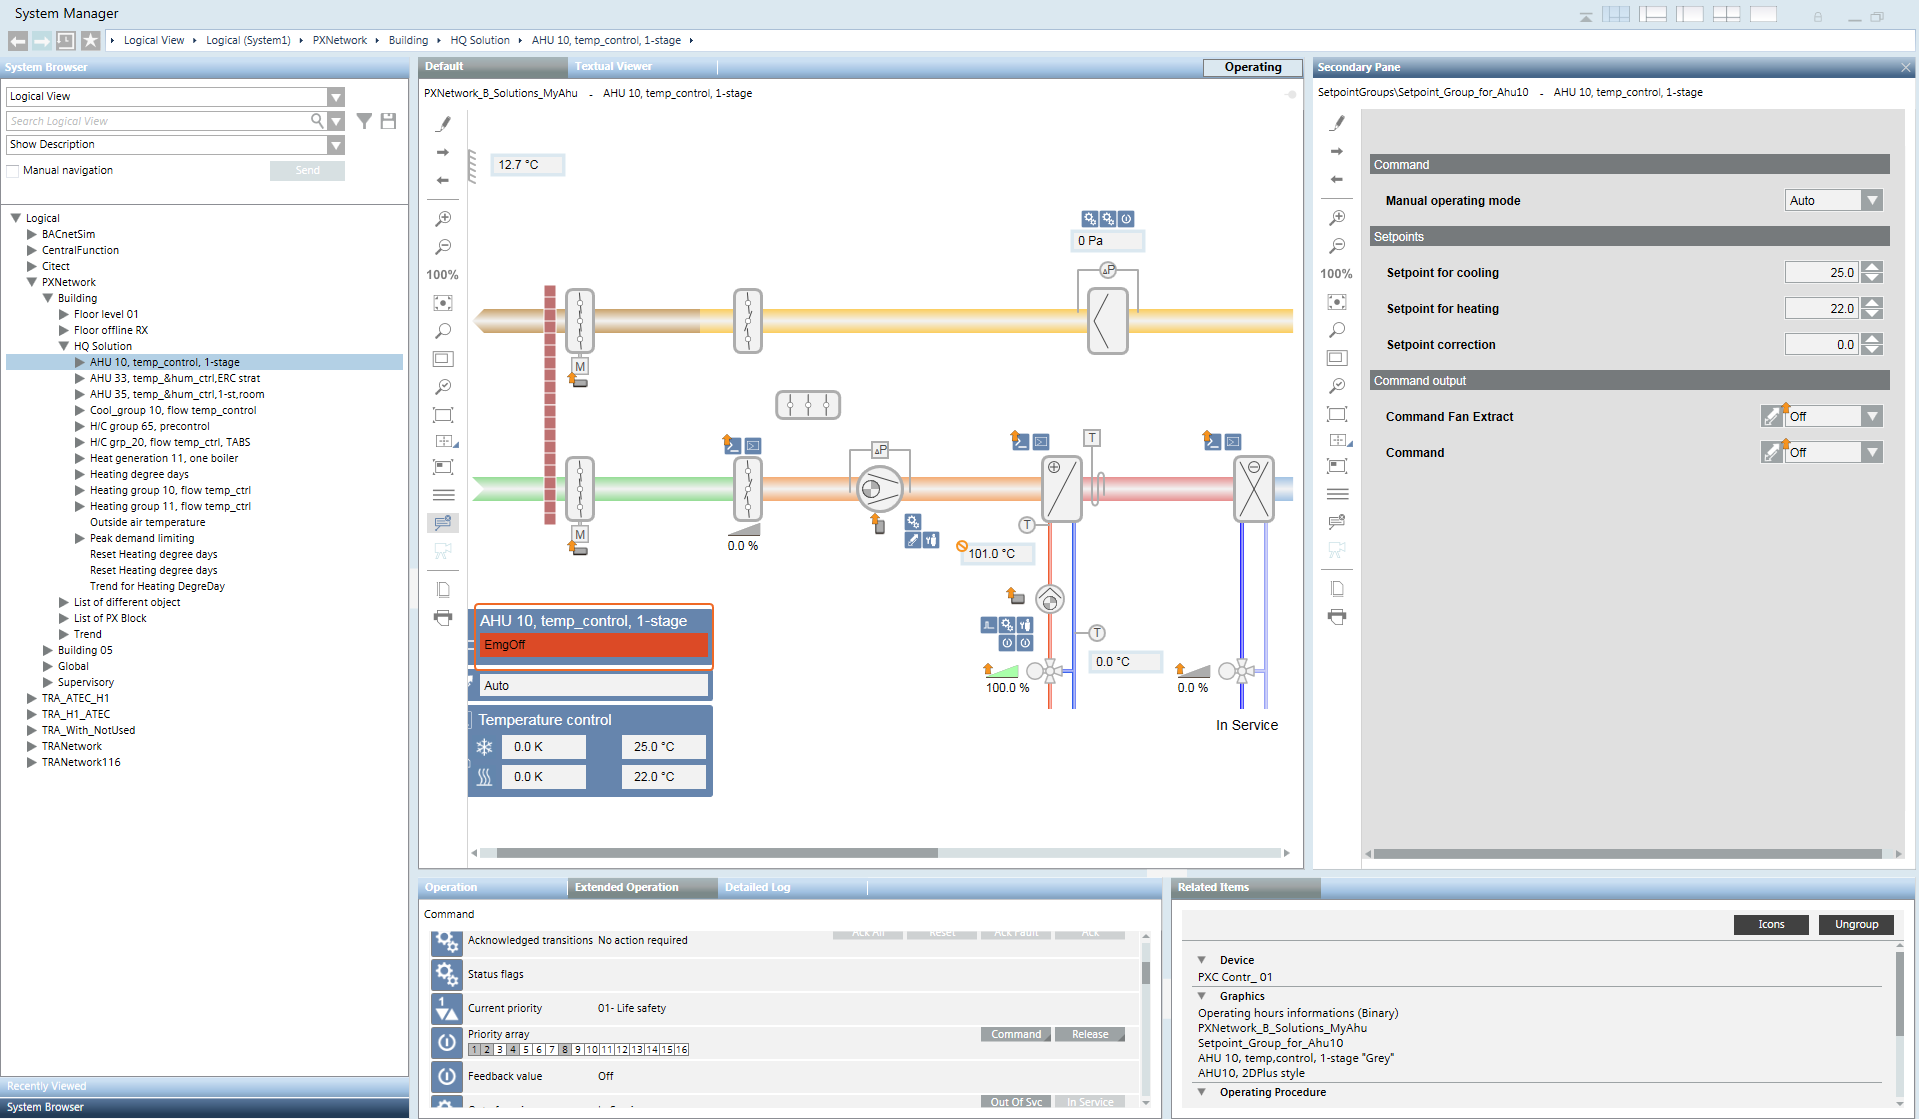
Task: Open the Detailed Log tab
Action: tap(757, 887)
